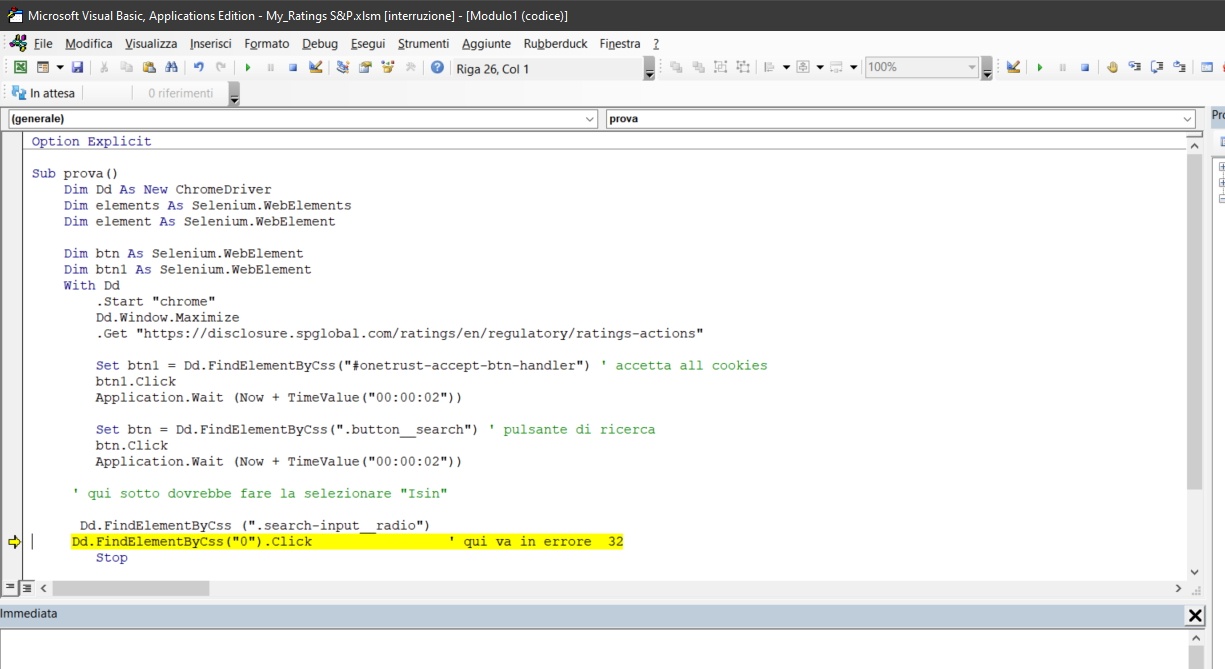1225x669 pixels.
Task: Click the Align Lefts icon
Action: 769,67
